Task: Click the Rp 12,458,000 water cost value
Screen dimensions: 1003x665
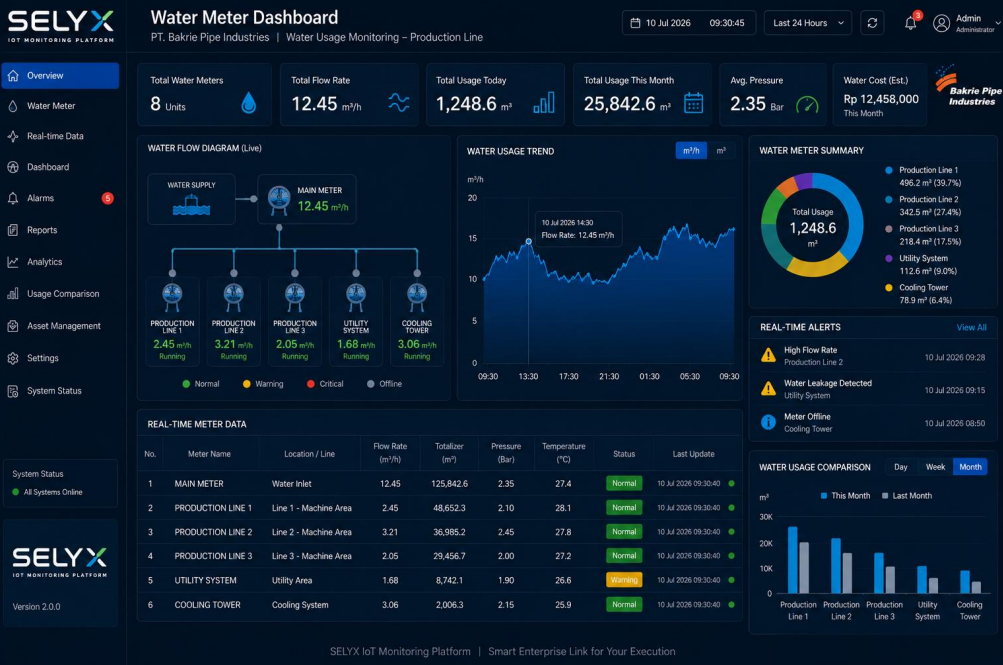Action: click(881, 99)
